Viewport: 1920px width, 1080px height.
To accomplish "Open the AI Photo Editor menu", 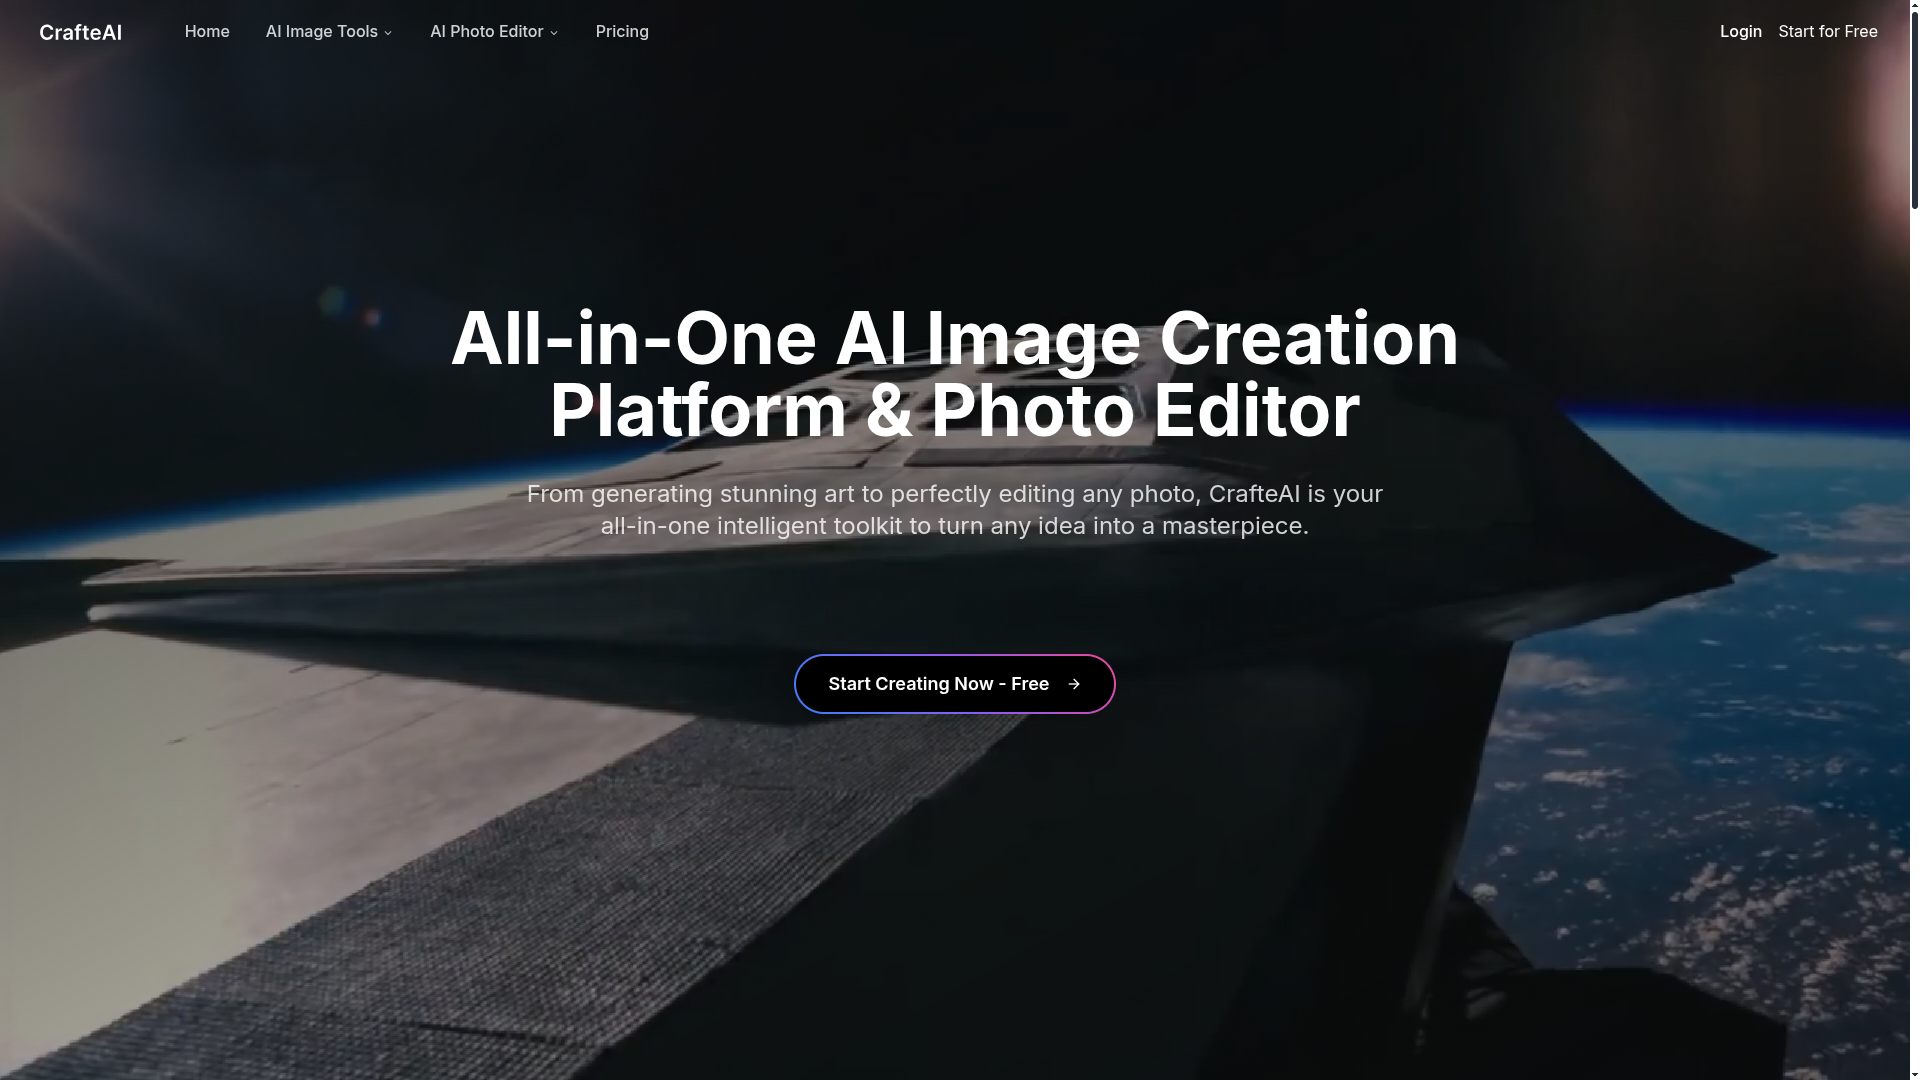I will coord(486,32).
